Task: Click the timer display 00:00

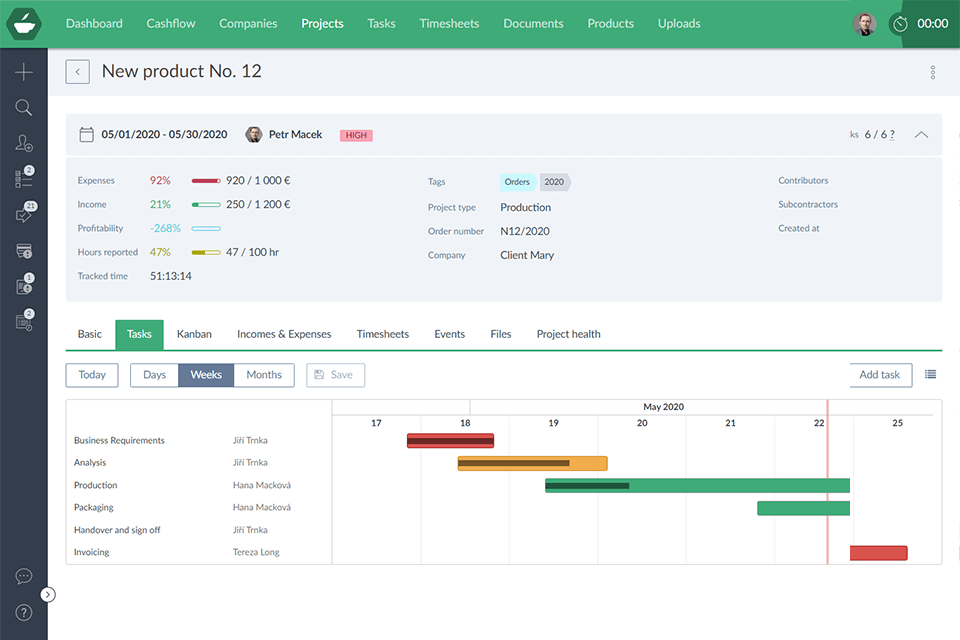Action: (x=932, y=23)
